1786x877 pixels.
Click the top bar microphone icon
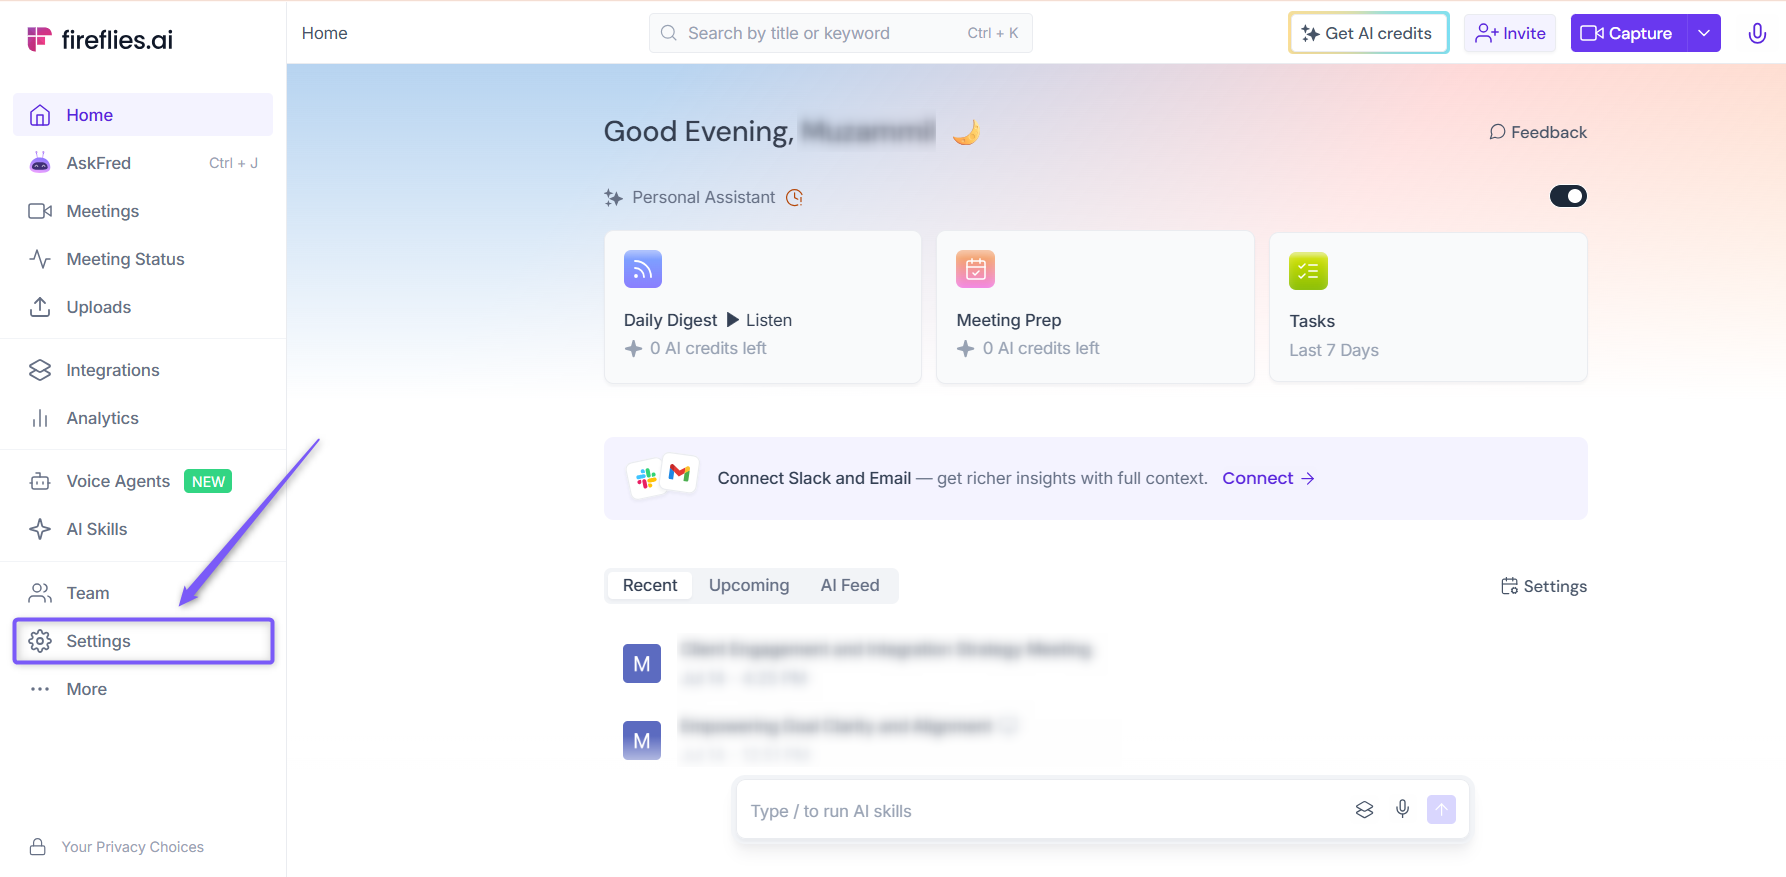pos(1757,33)
